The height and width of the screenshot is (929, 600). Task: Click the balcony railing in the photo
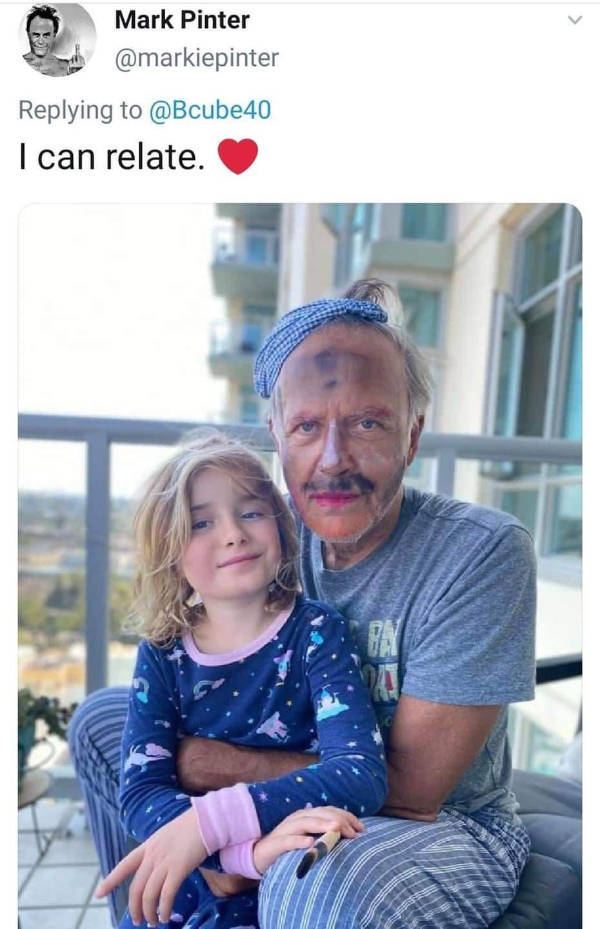coord(142,427)
